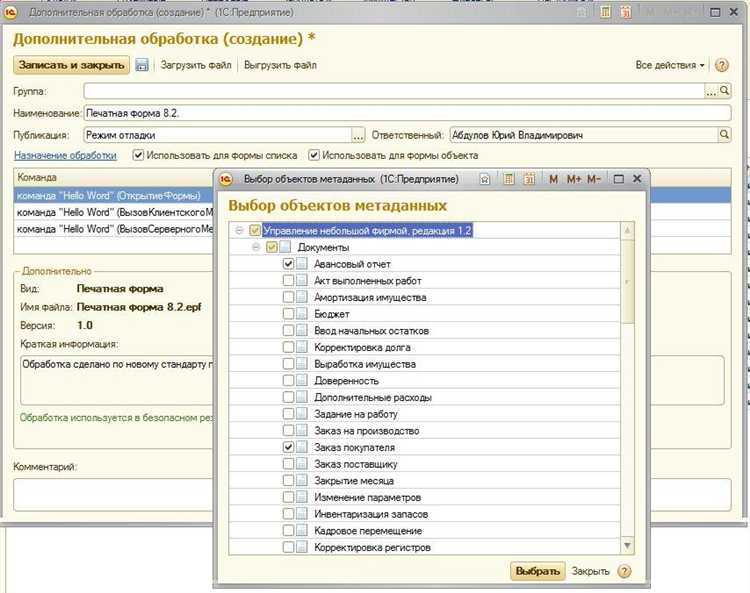Click the M+ button in dialog title
Screen dimensions: 750x593
574,179
